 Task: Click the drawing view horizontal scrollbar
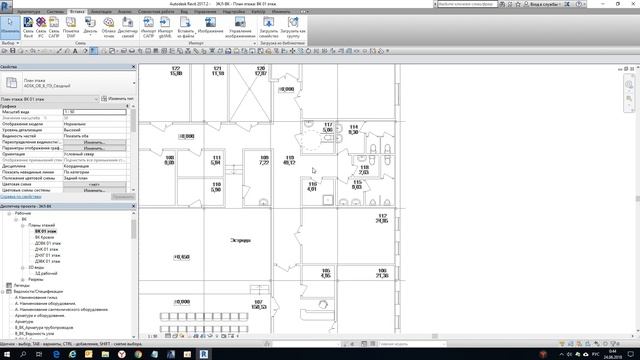434,336
